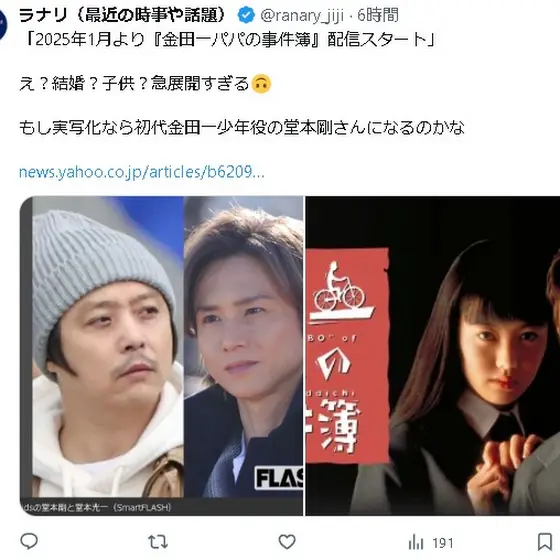The image size is (560, 560).
Task: Click the red title banner with bicycle
Action: 347,356
